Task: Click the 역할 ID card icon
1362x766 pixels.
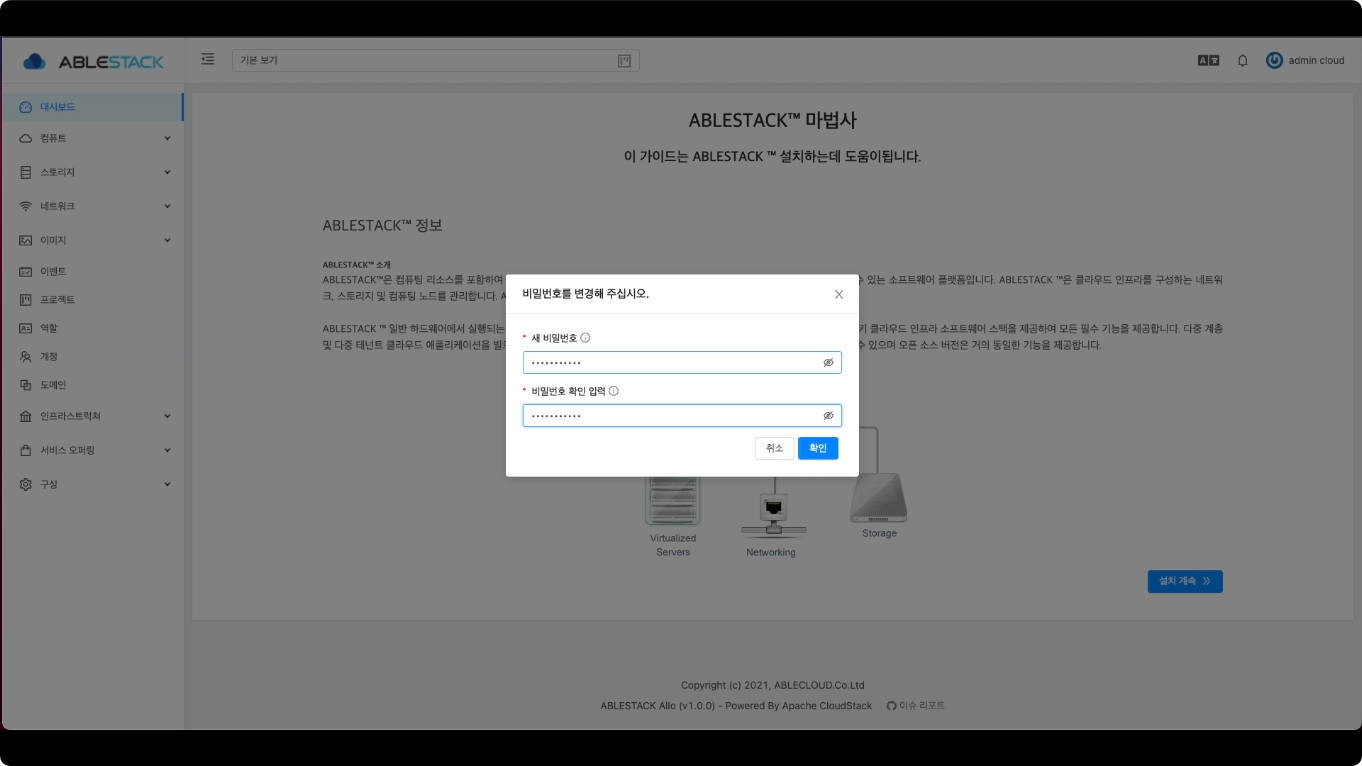Action: tap(26, 328)
